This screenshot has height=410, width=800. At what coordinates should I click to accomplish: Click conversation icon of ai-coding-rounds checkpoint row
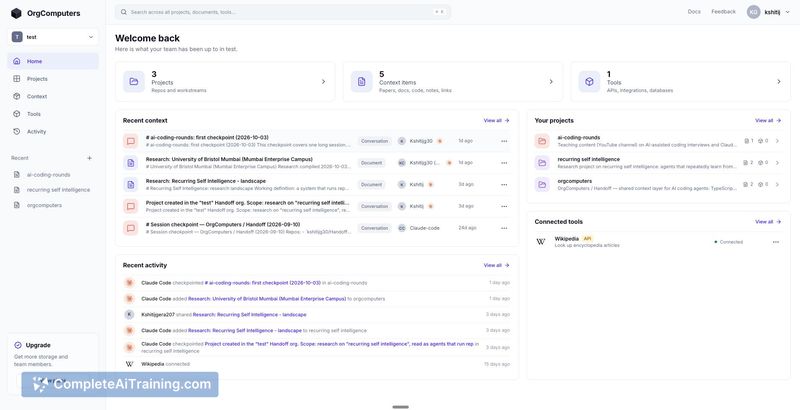coord(131,141)
